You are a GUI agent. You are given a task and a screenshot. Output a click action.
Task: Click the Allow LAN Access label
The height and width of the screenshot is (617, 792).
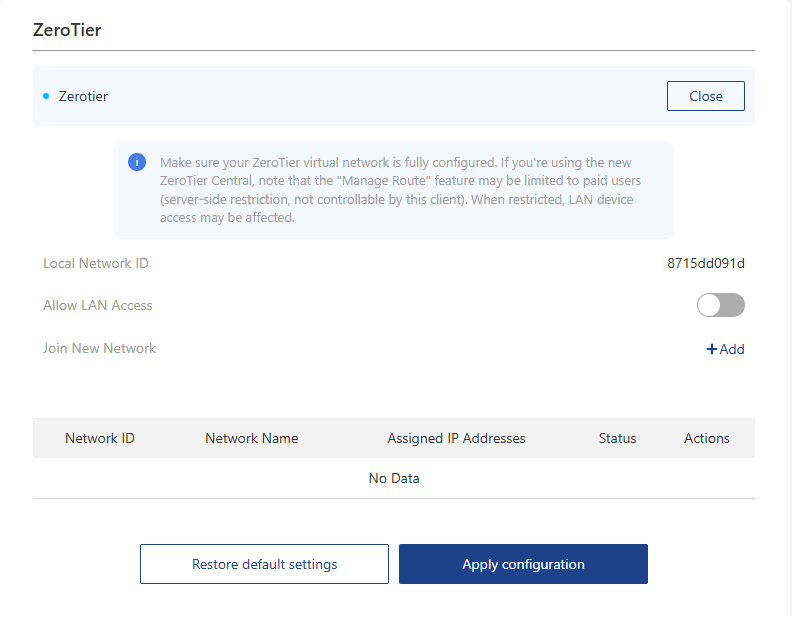coord(97,305)
